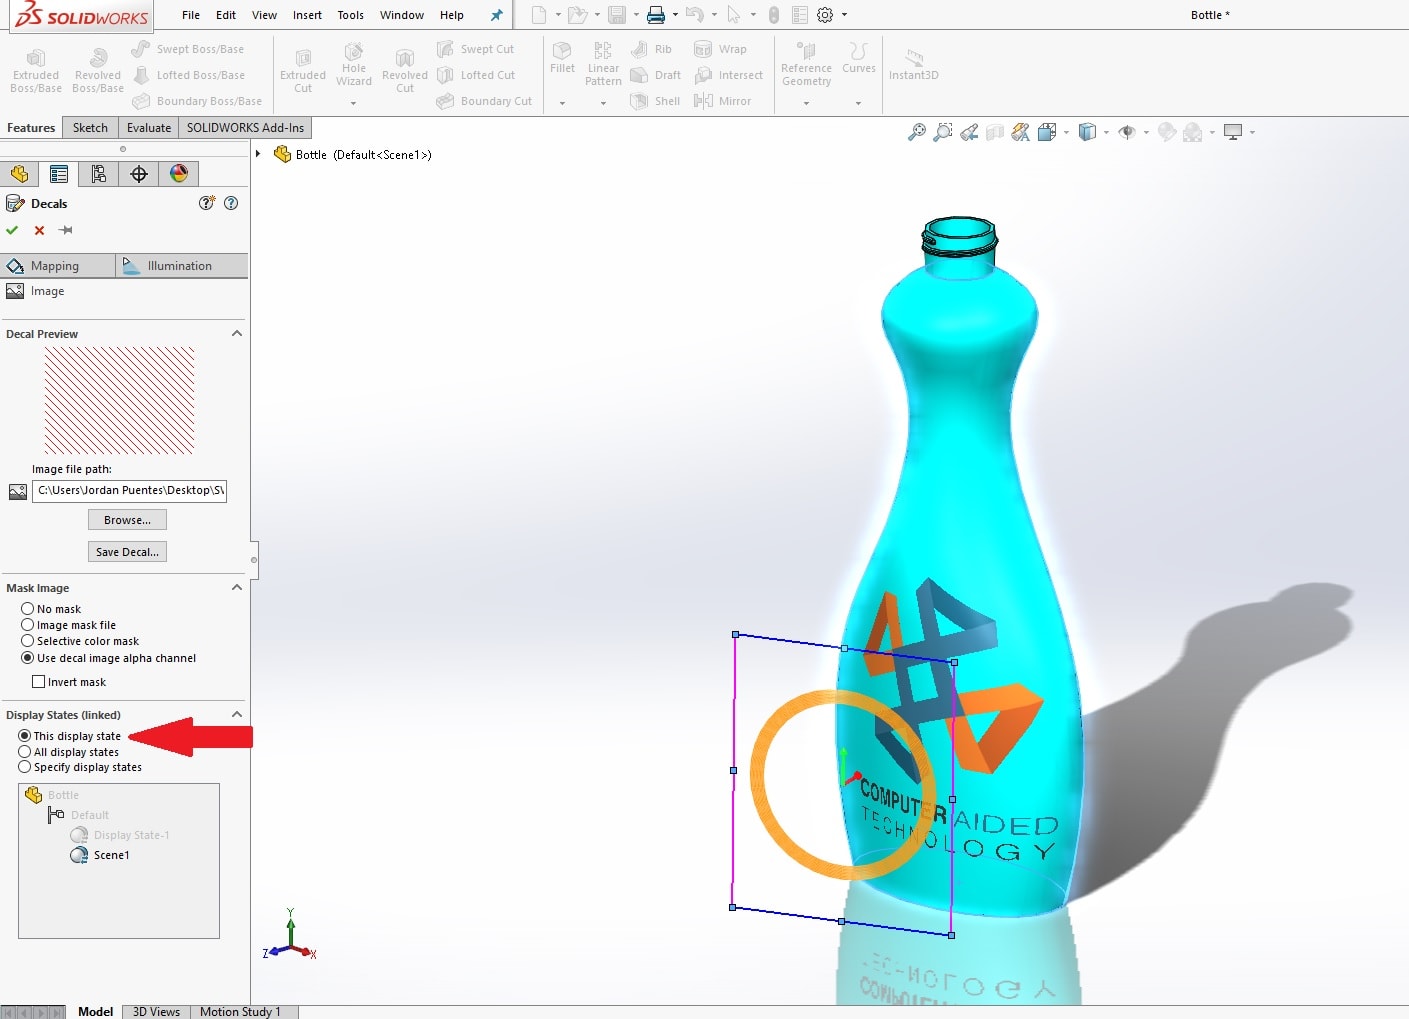Select Swept Boss/Base tool

click(x=188, y=49)
